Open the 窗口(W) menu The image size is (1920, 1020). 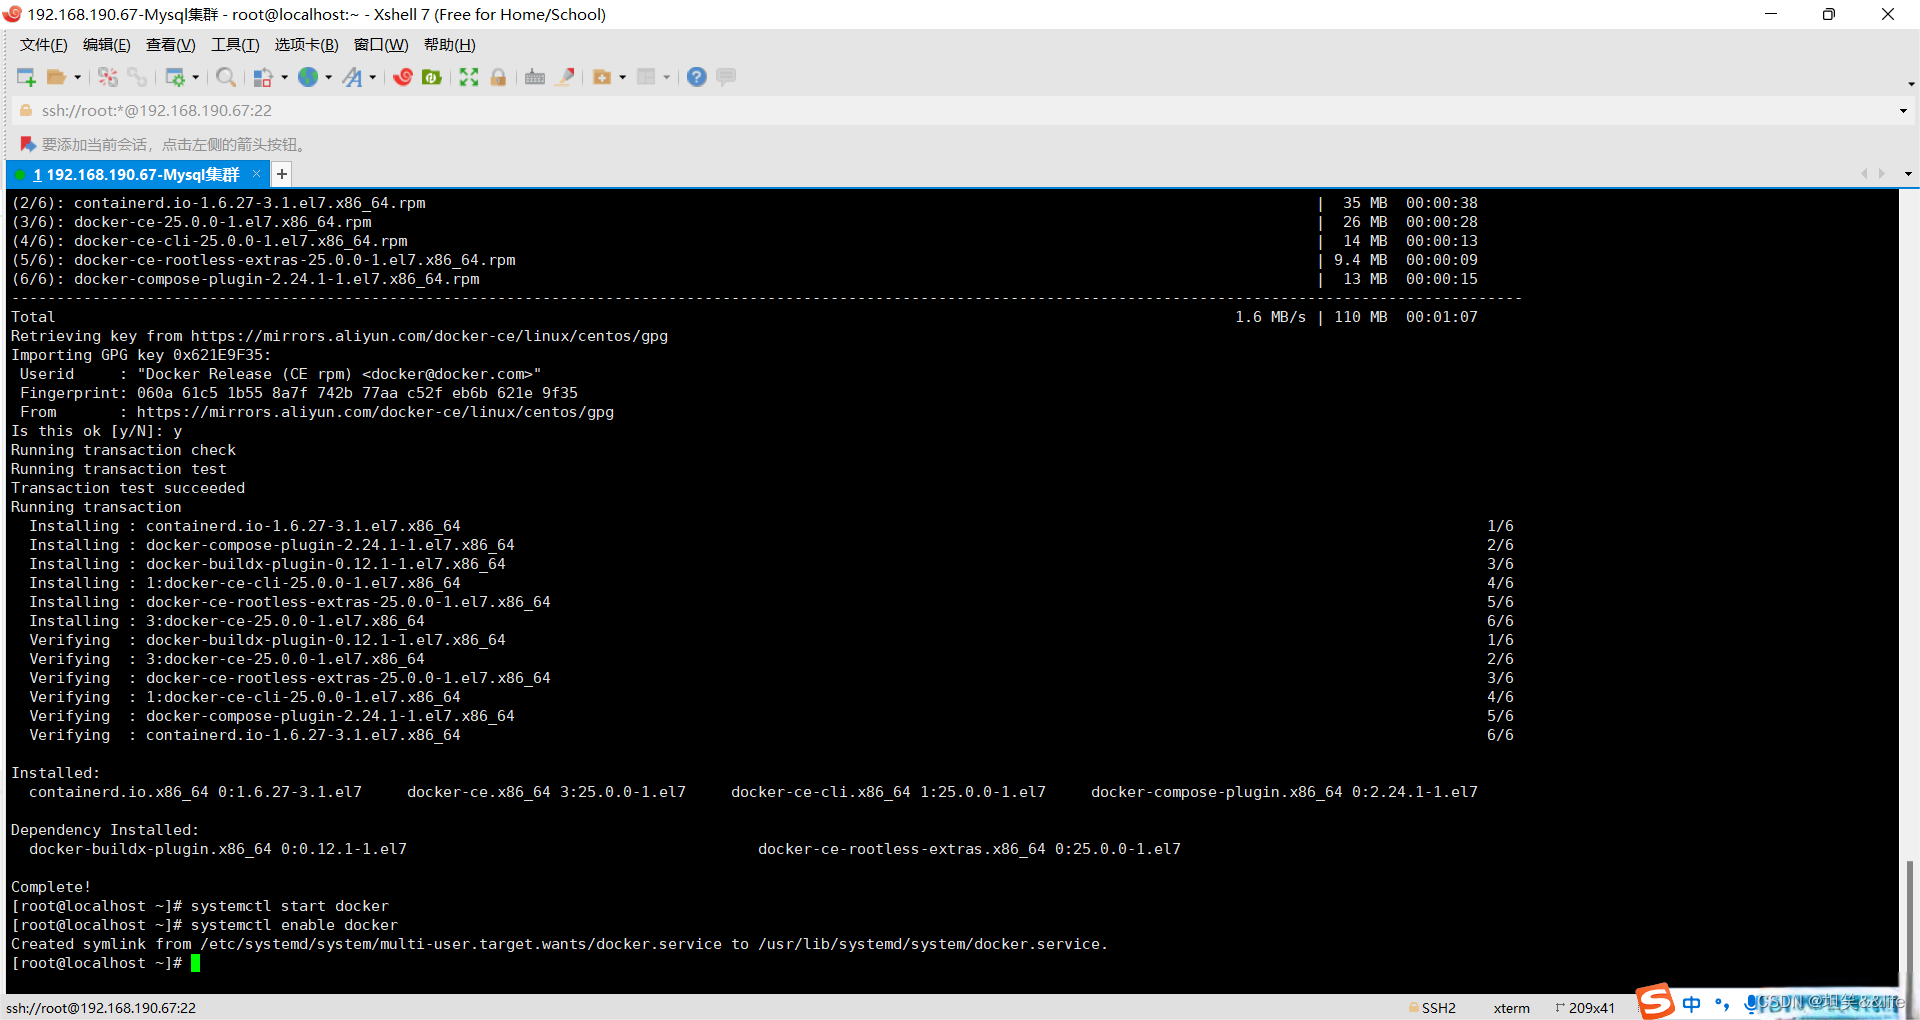point(381,45)
